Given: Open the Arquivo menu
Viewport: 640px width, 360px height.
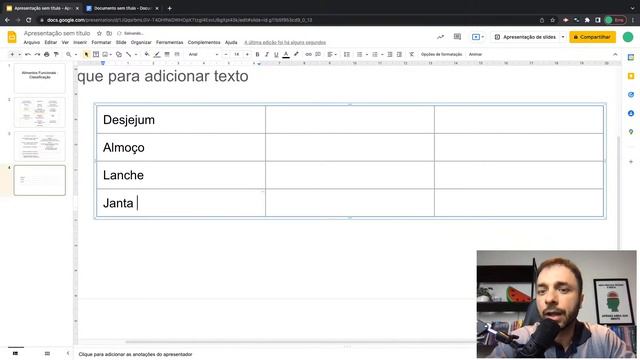Looking at the screenshot, I should pyautogui.click(x=31, y=42).
